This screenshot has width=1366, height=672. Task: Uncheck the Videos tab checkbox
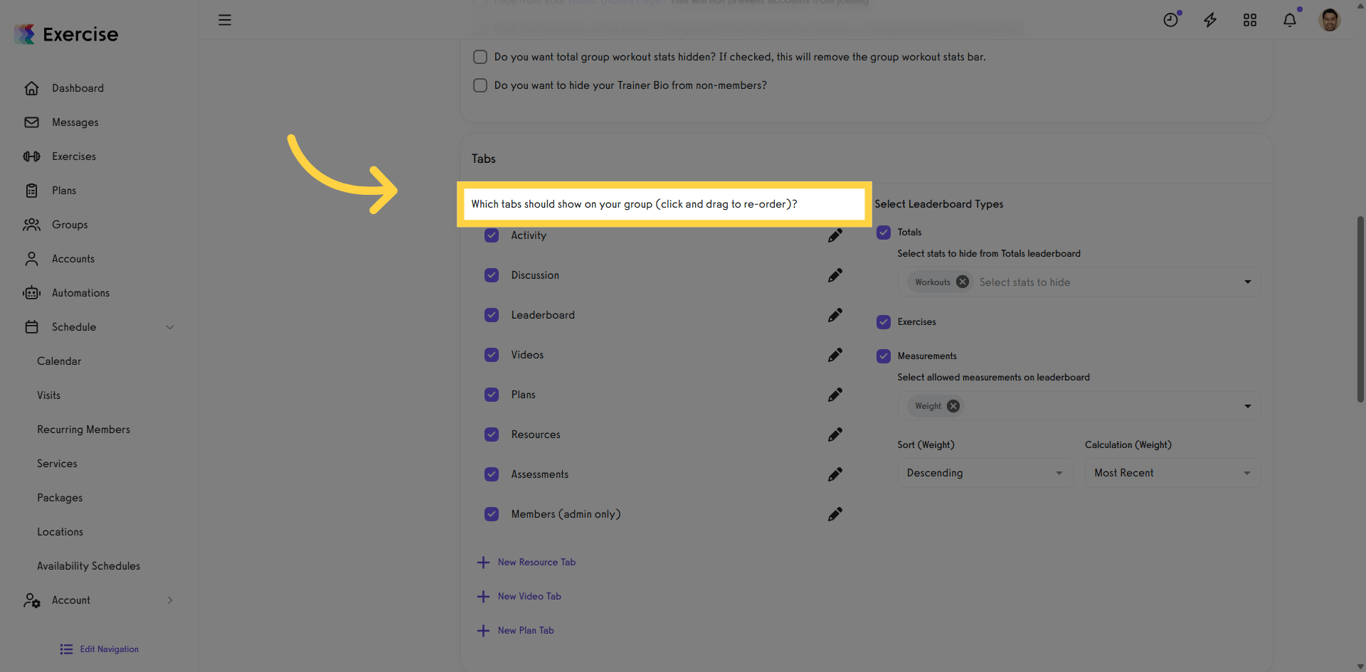pos(491,355)
